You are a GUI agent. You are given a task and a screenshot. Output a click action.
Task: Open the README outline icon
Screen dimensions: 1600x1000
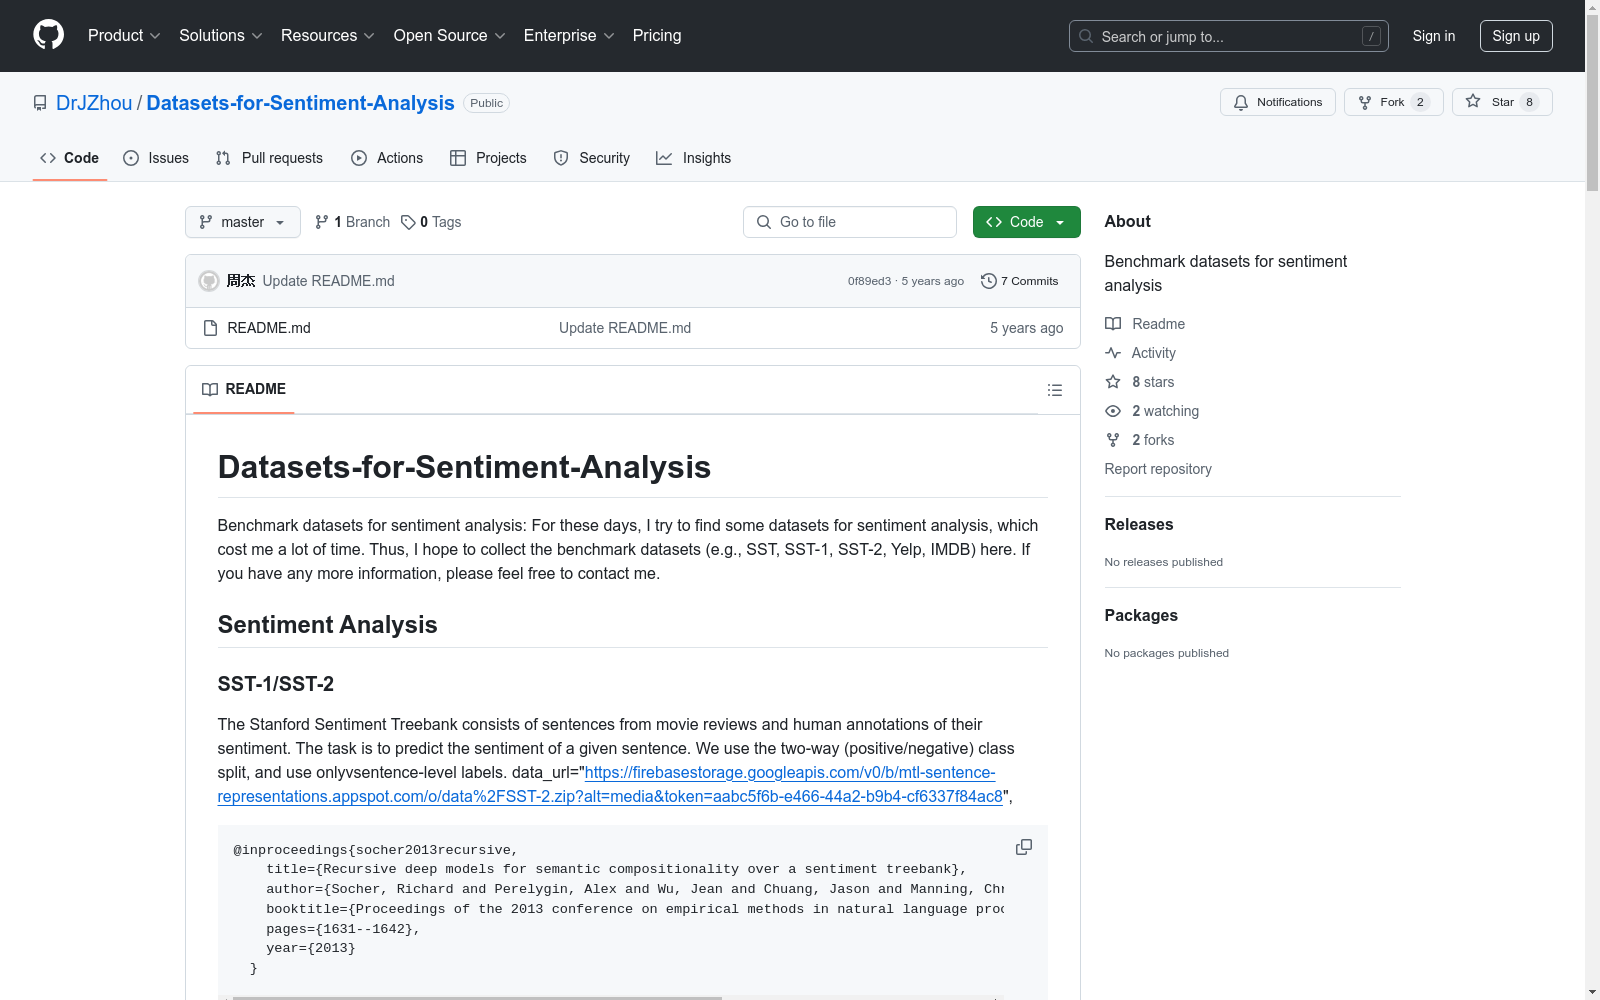pyautogui.click(x=1054, y=390)
